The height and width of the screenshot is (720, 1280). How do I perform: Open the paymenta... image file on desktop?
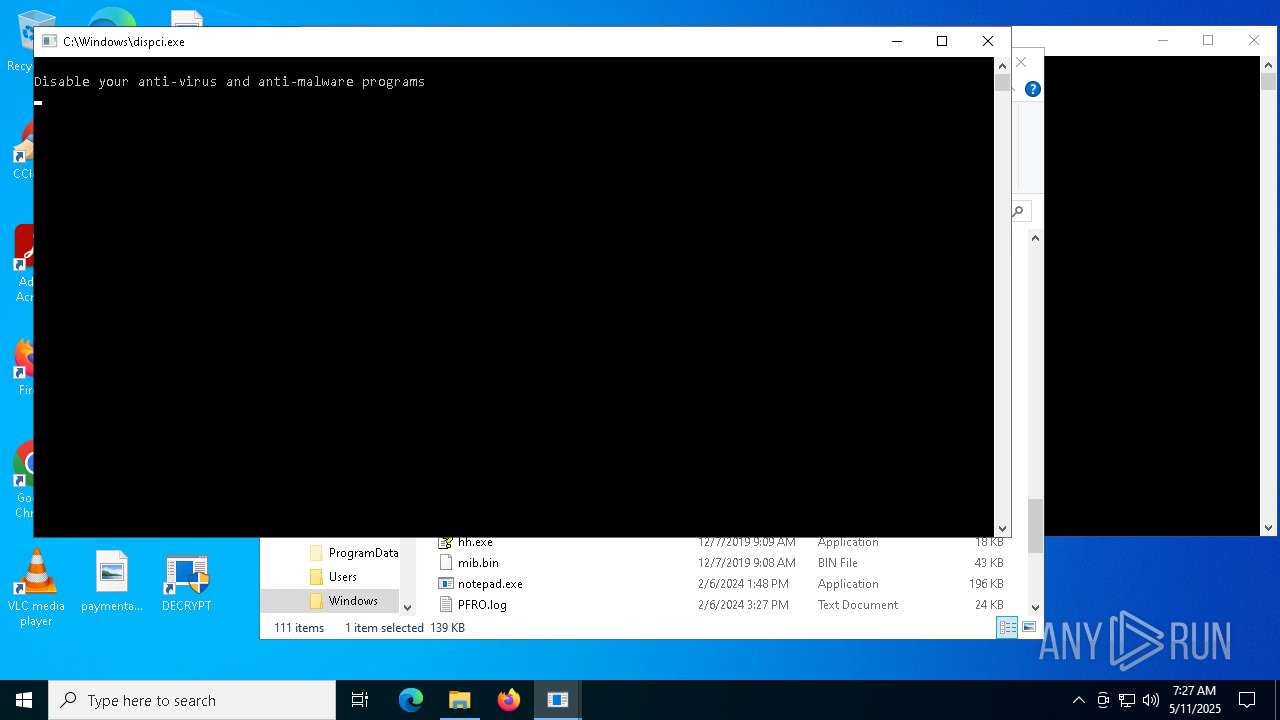pyautogui.click(x=112, y=582)
